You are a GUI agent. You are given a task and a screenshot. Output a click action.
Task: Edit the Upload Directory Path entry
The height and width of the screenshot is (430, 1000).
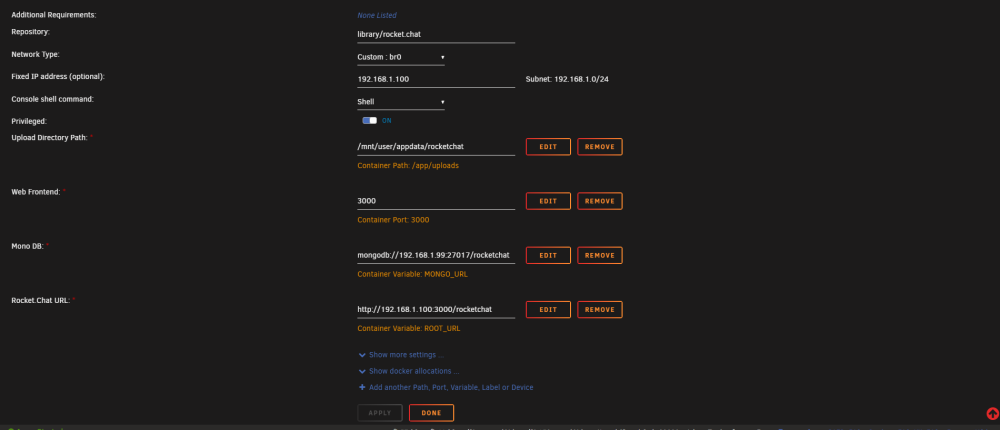point(548,147)
